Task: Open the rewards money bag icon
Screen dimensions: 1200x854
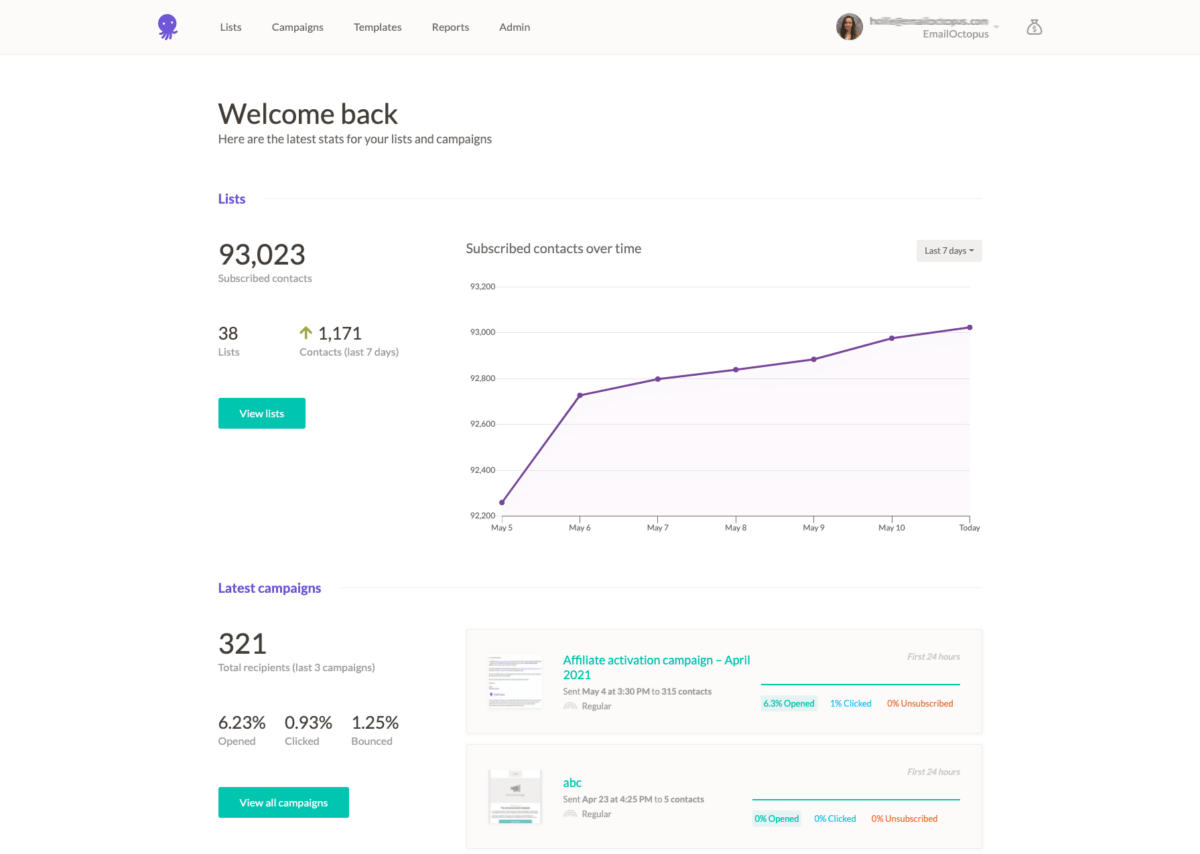Action: (1034, 27)
